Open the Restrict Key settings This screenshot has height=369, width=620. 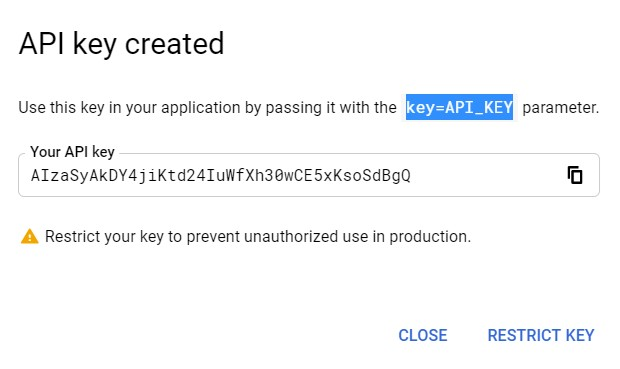tap(541, 335)
